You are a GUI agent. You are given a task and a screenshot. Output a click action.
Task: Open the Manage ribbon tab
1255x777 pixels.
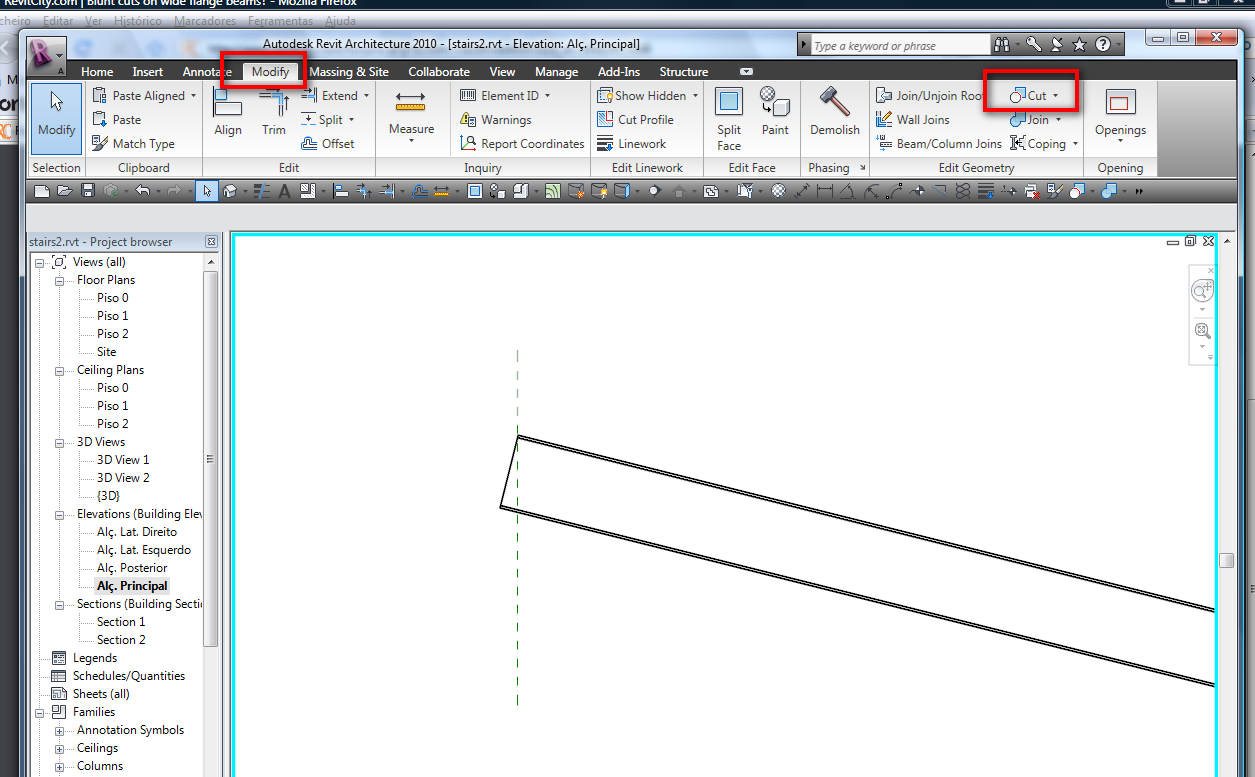(556, 72)
